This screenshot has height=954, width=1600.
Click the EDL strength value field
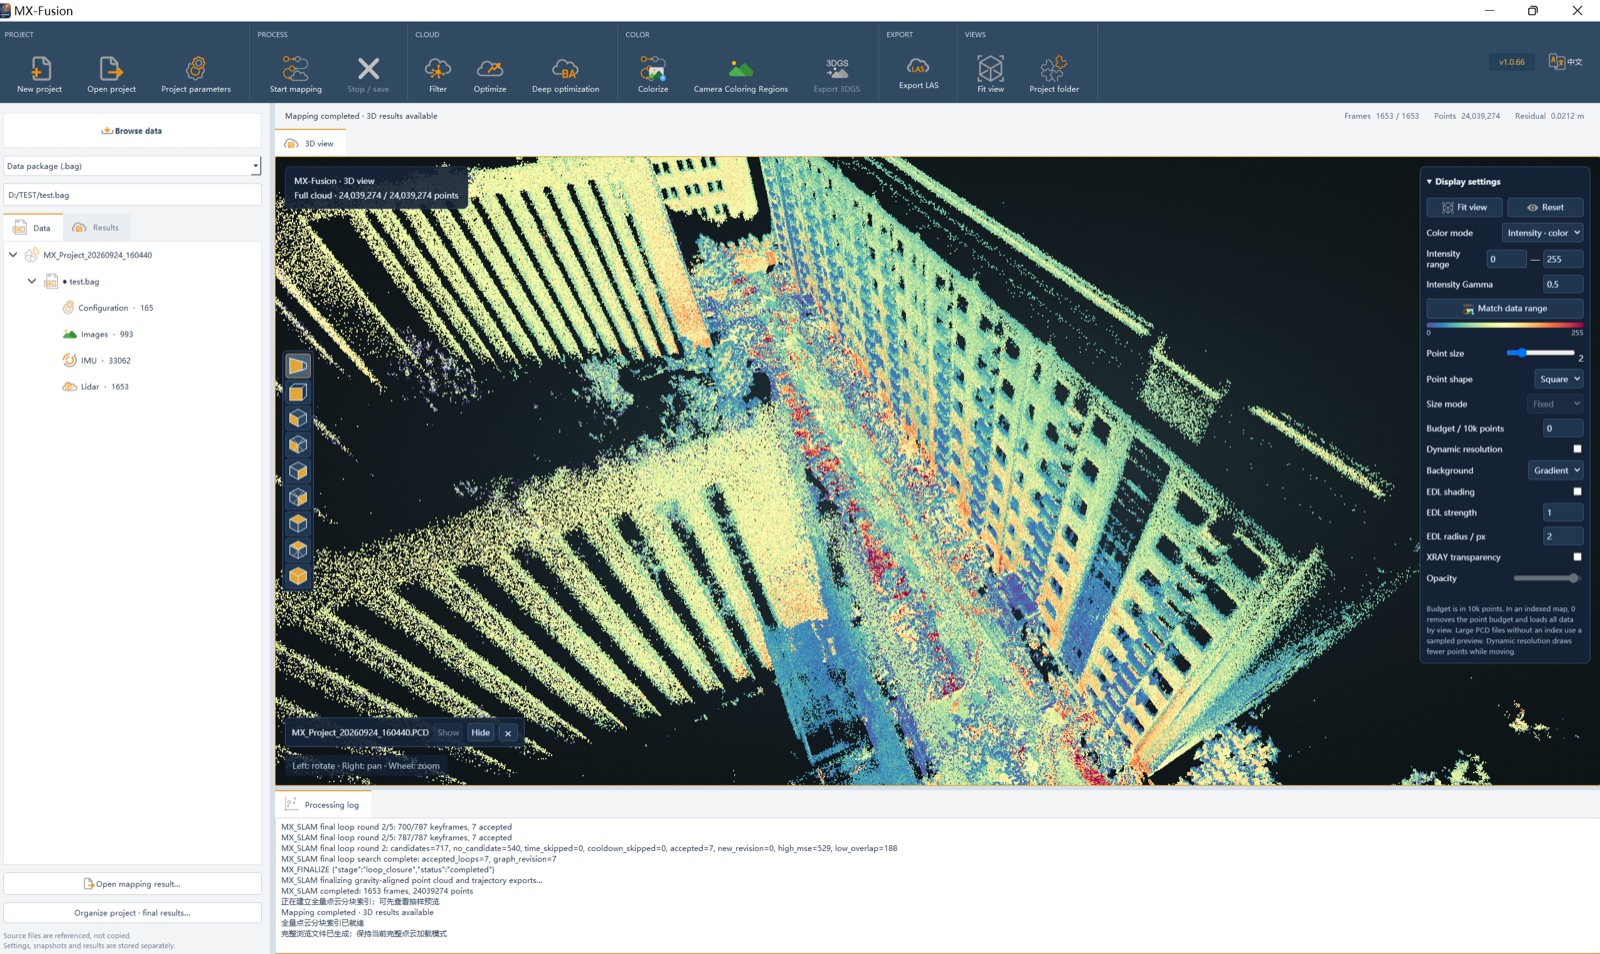tap(1563, 512)
